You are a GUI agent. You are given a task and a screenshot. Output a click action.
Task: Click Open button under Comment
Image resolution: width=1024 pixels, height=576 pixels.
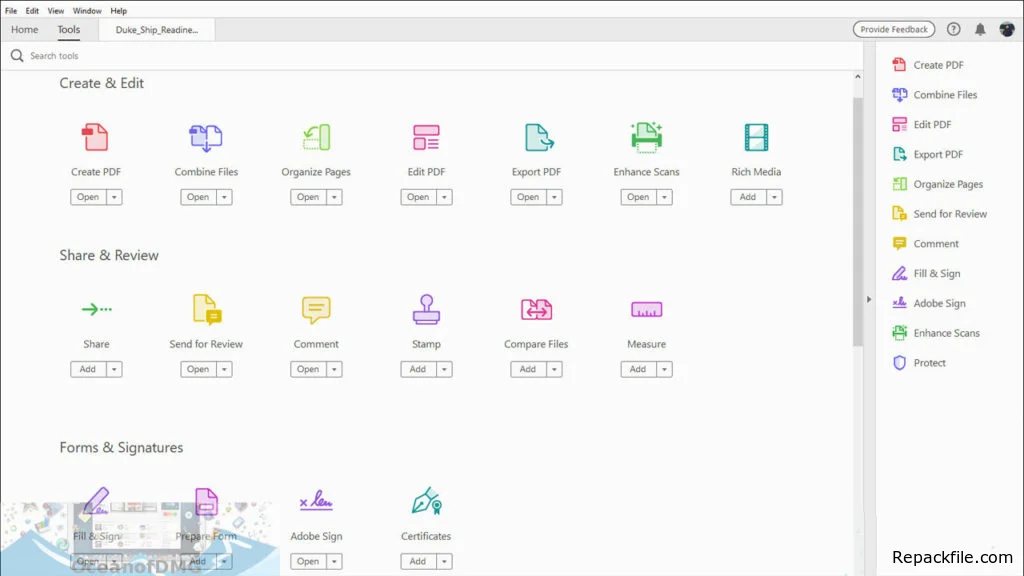(x=308, y=370)
